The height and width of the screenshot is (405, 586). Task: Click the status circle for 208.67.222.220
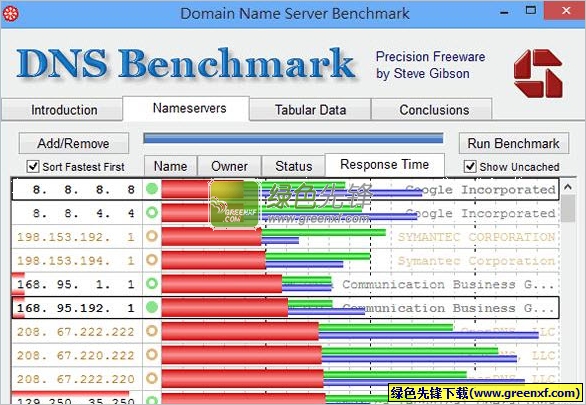[152, 378]
